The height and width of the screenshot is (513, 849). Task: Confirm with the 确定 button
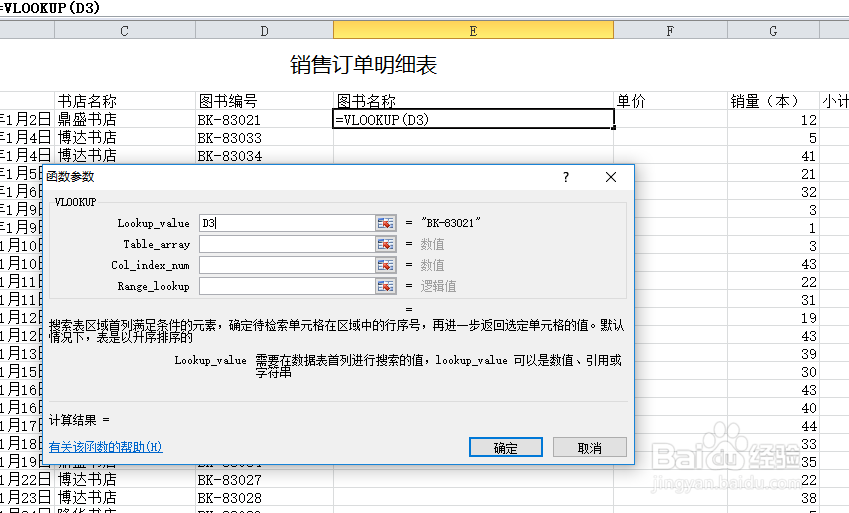point(506,447)
